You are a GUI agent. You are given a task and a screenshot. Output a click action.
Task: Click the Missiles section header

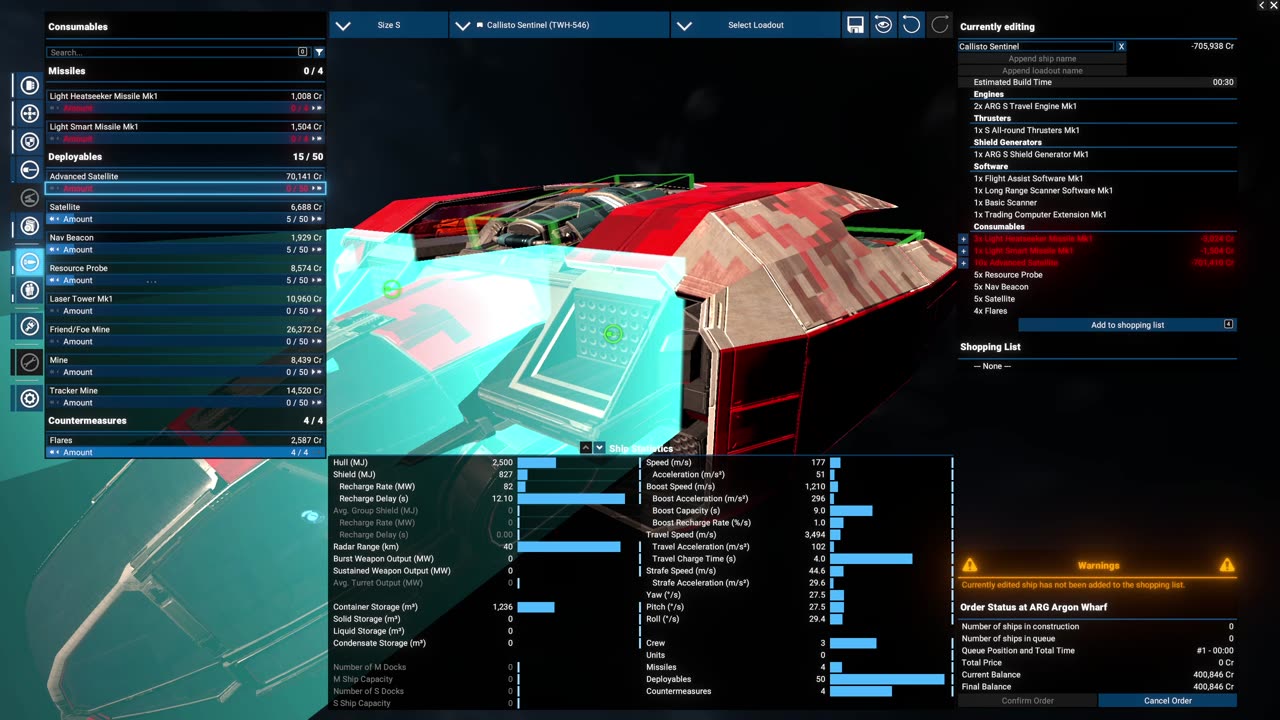(x=185, y=71)
